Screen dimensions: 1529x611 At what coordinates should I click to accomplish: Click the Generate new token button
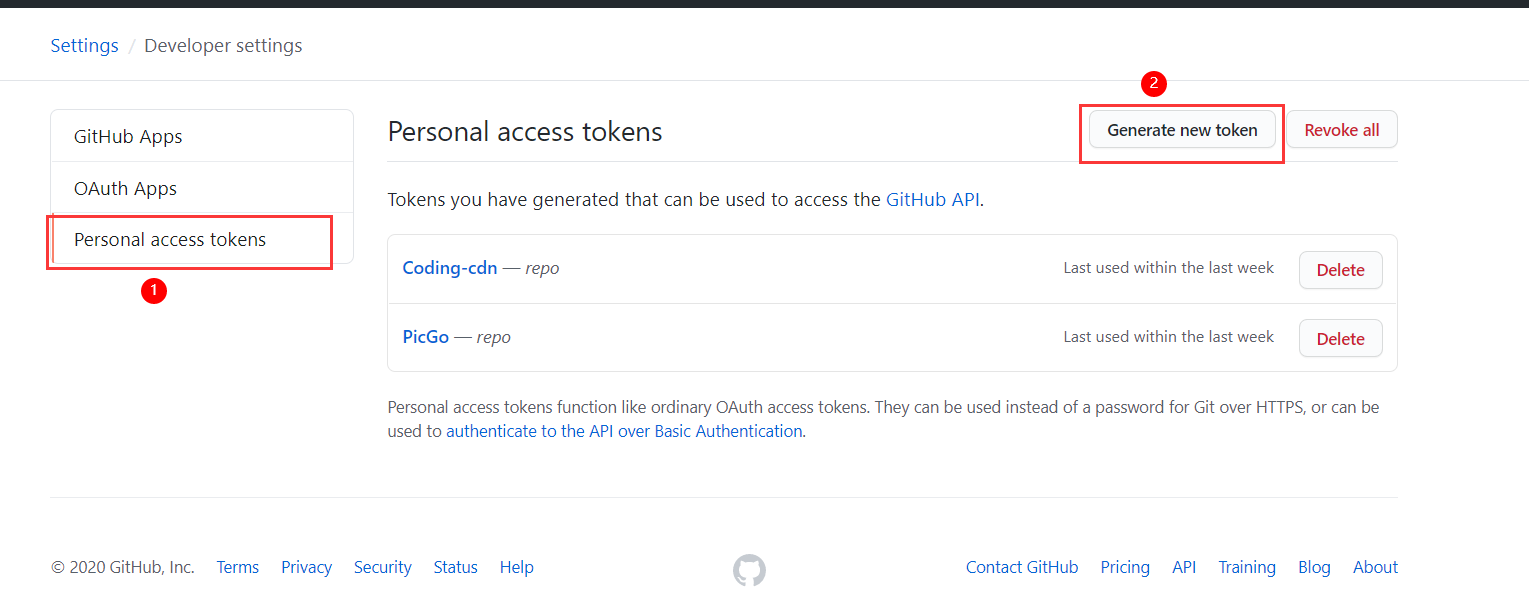[x=1182, y=130]
